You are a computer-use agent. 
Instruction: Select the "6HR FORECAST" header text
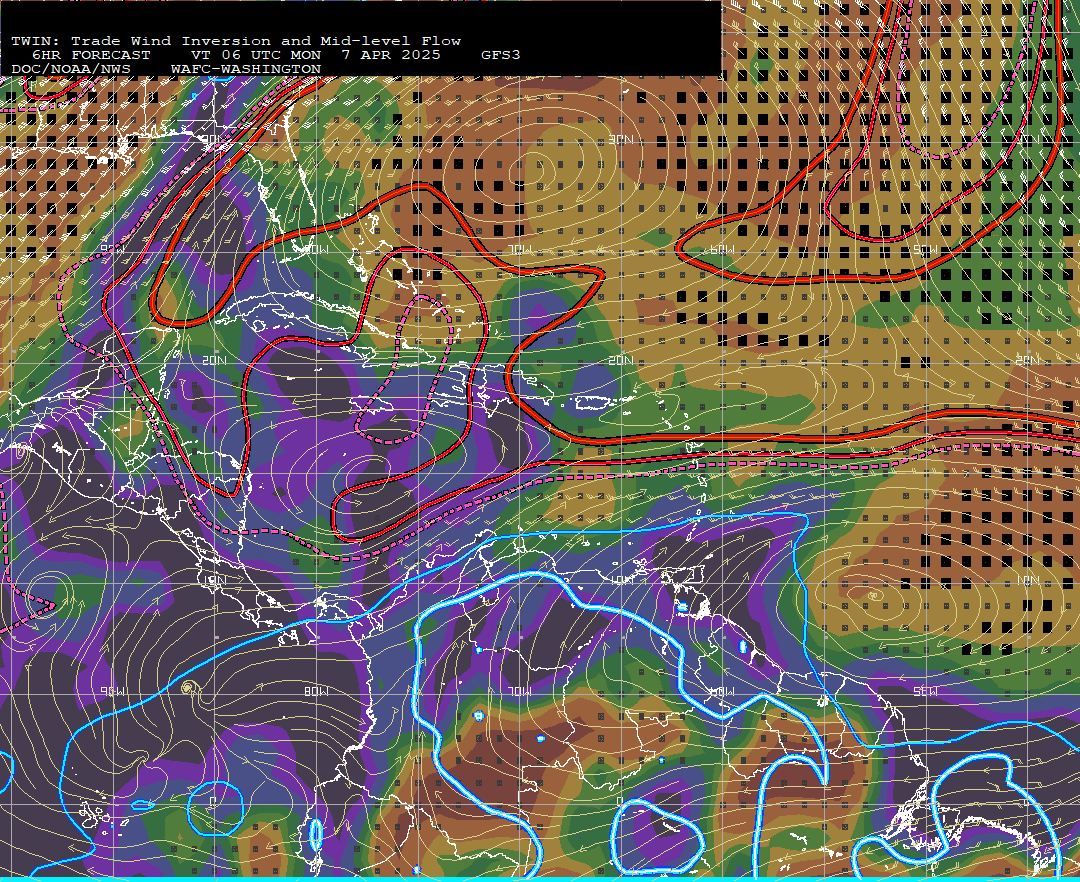[91, 55]
